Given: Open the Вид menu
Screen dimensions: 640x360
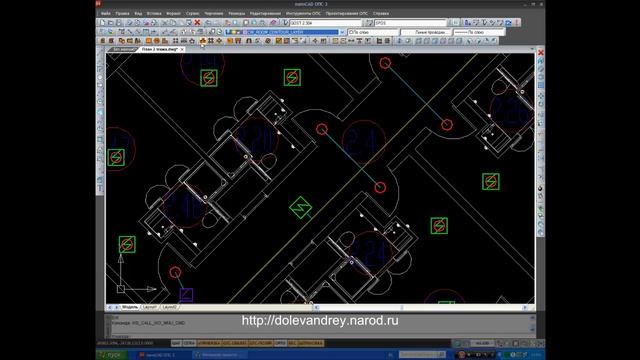Looking at the screenshot, I should tap(138, 13).
